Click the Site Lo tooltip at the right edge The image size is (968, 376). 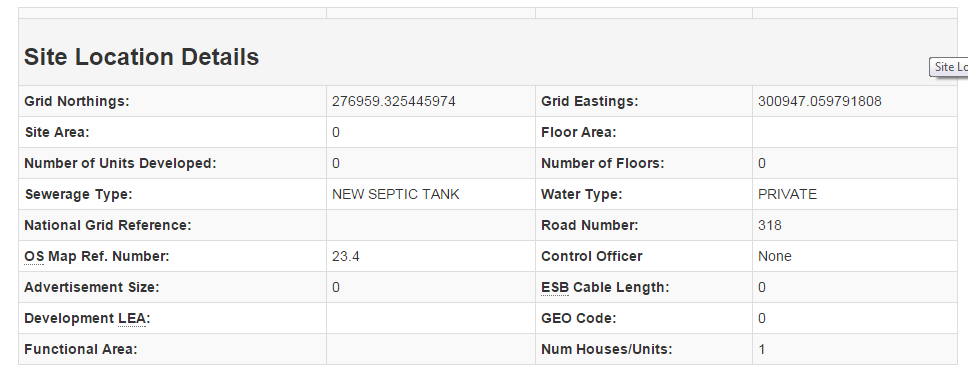949,67
